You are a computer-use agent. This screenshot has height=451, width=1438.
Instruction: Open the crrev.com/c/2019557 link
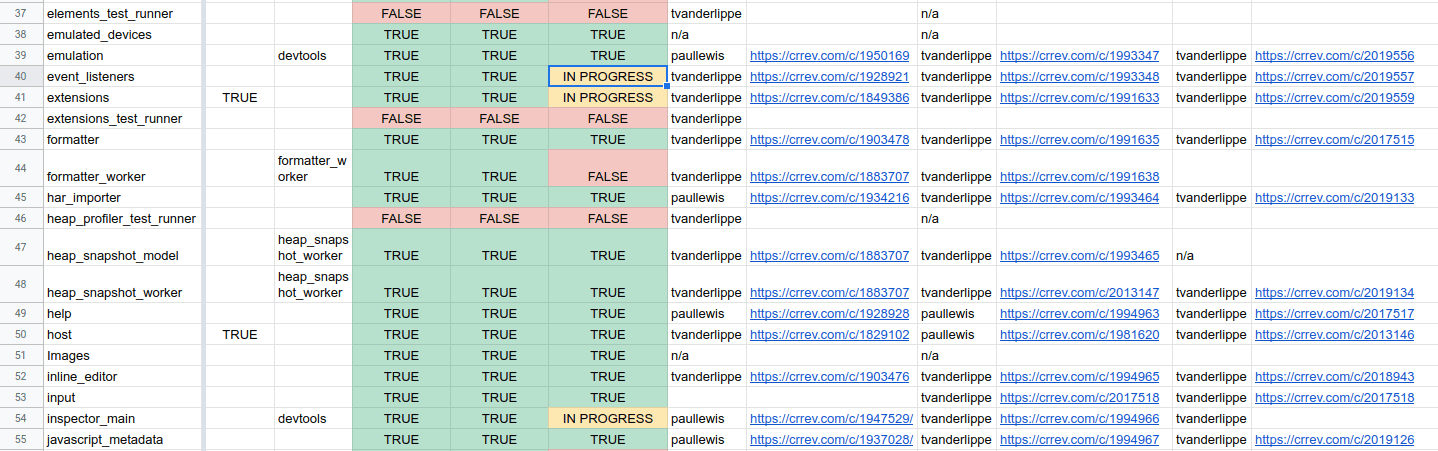tap(1334, 77)
